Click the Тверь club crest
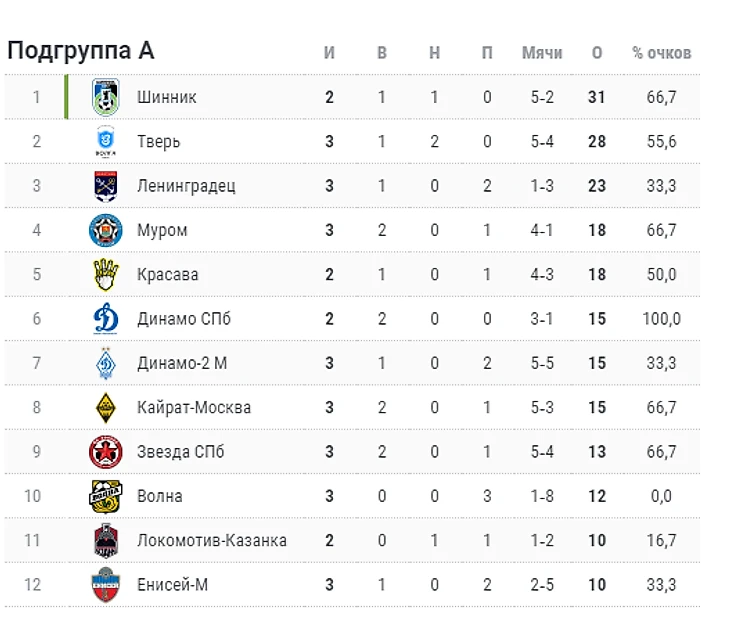The width and height of the screenshot is (730, 623). pyautogui.click(x=105, y=141)
